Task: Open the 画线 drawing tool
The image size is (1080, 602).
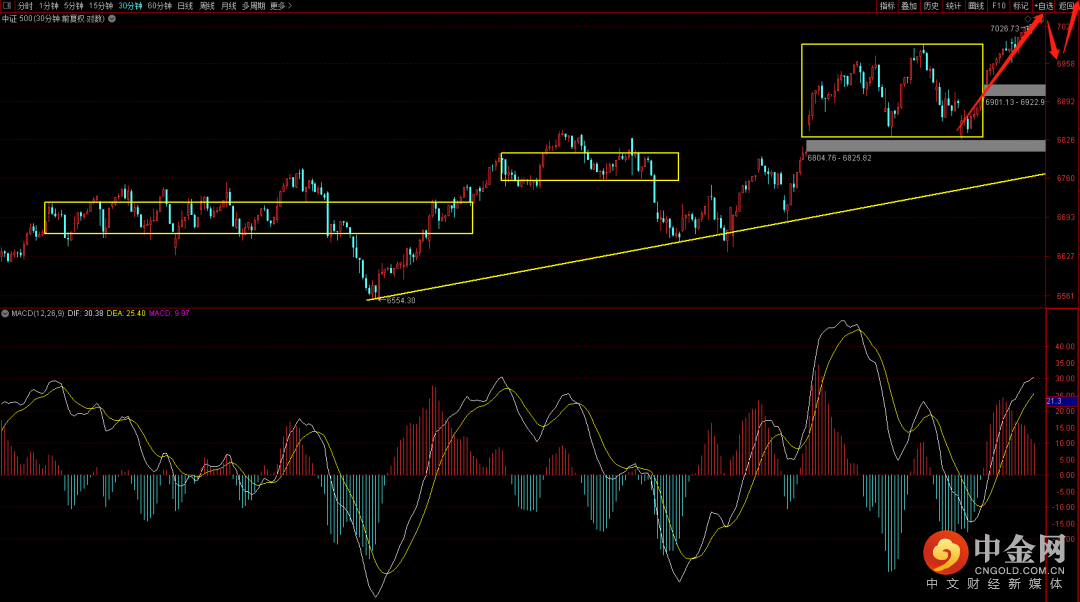Action: [976, 6]
